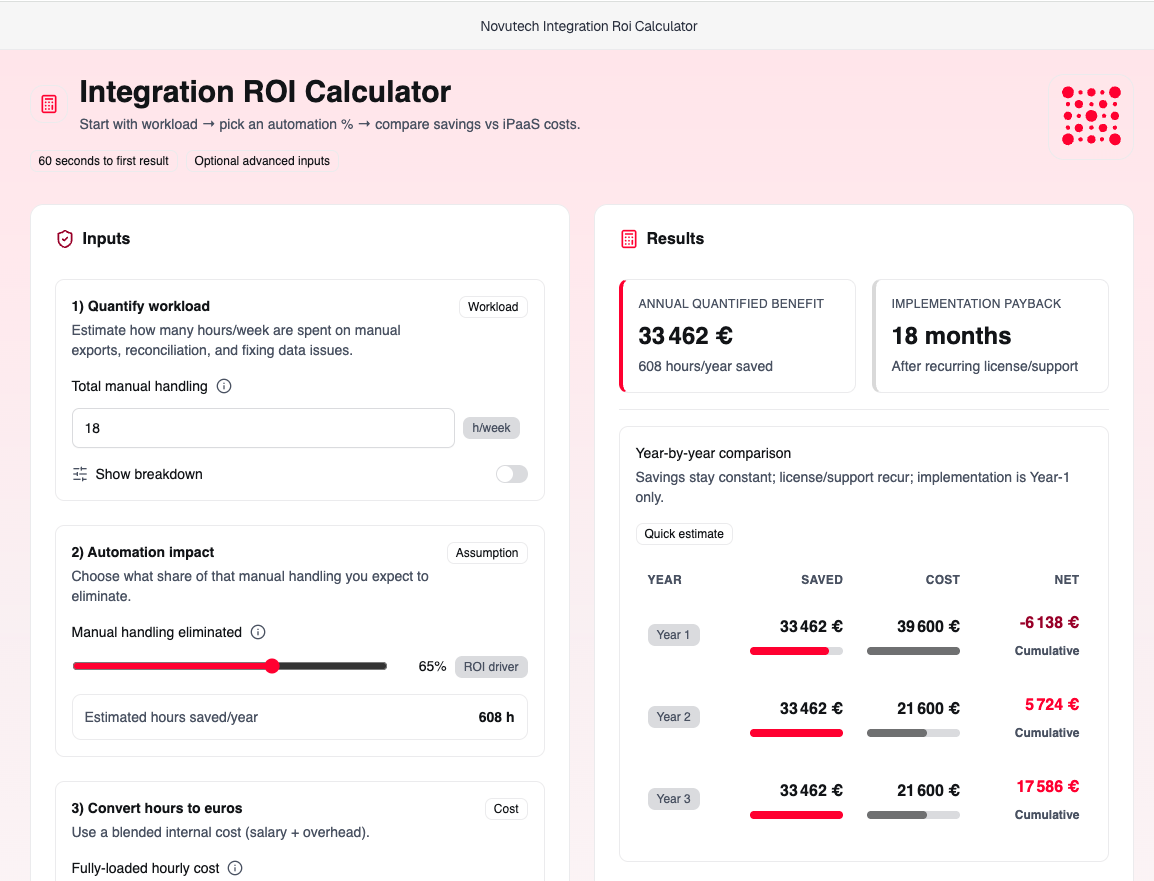Click the Assumption badge
Image resolution: width=1154 pixels, height=881 pixels.
pyautogui.click(x=487, y=553)
